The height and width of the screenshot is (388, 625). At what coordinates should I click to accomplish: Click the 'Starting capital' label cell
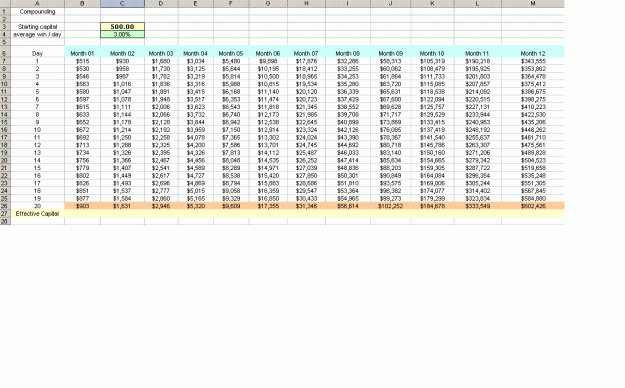pyautogui.click(x=37, y=27)
